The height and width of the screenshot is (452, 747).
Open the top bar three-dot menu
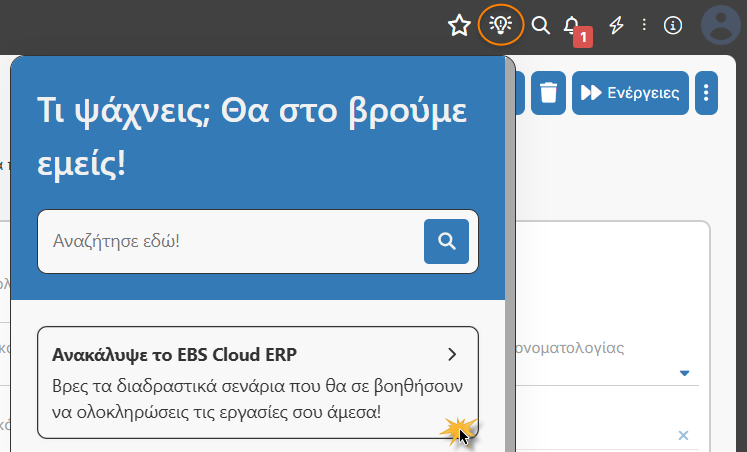[644, 25]
